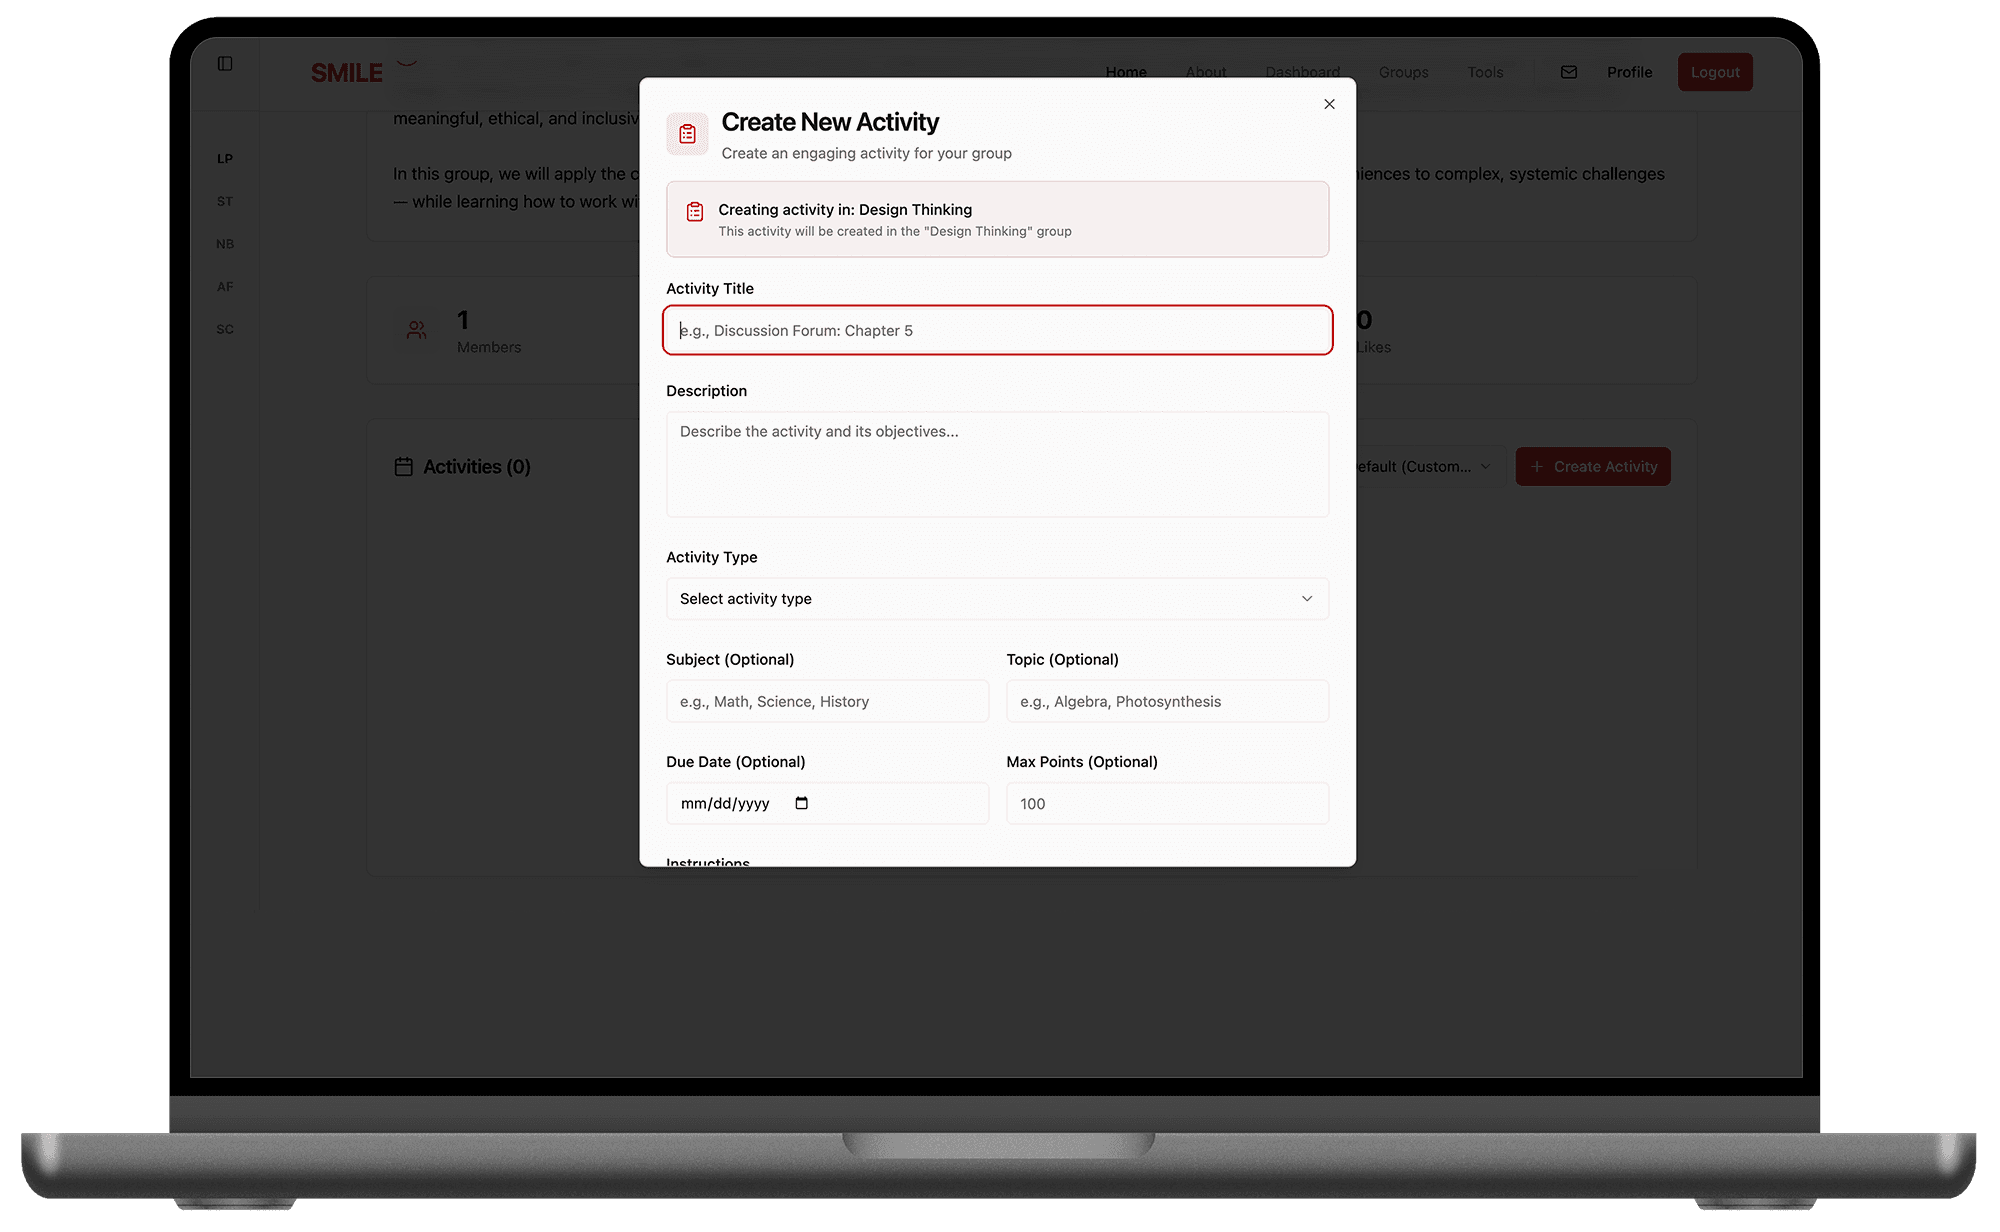
Task: Click the calendar picker icon in Due Date
Action: [801, 803]
